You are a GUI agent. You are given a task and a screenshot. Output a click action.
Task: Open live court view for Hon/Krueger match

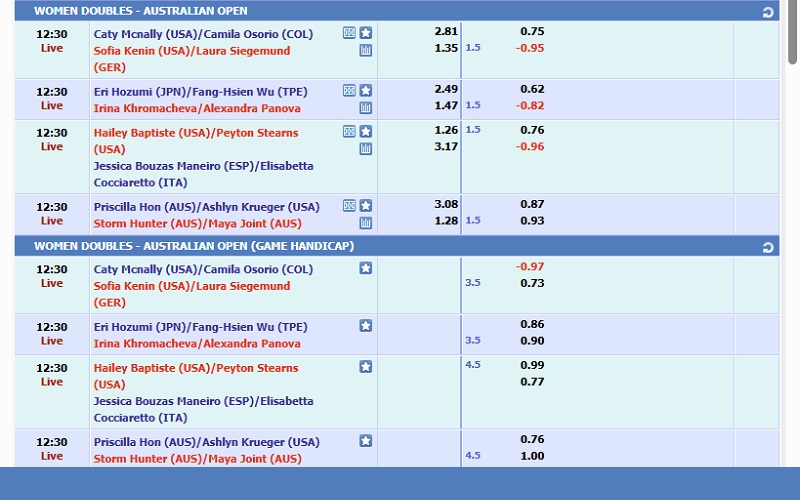pos(349,206)
